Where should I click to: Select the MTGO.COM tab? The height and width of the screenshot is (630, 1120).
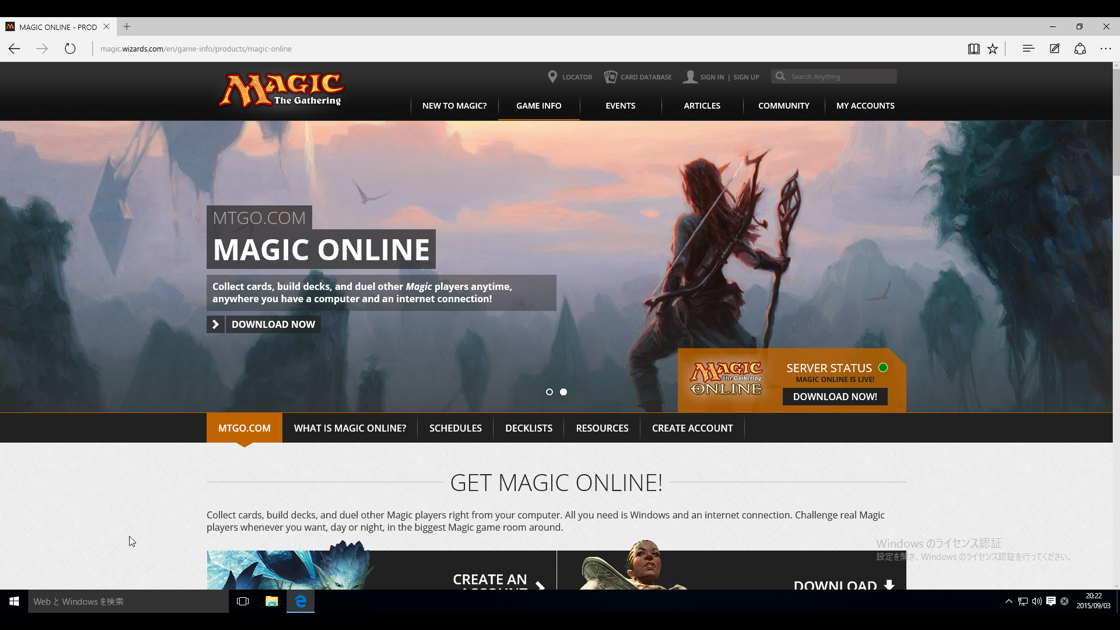244,428
